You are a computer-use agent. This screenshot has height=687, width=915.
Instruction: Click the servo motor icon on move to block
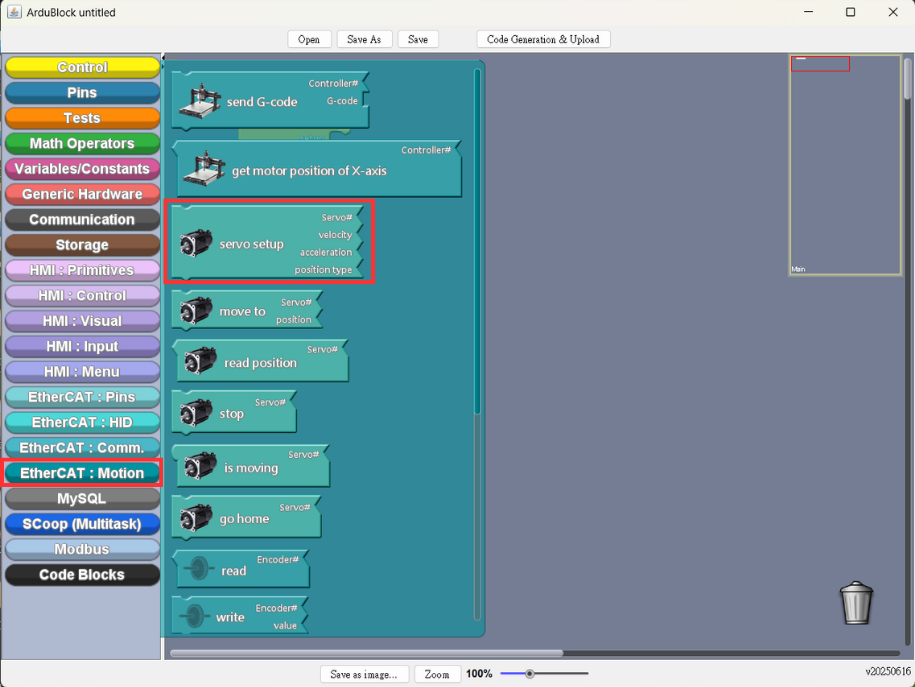coord(196,311)
